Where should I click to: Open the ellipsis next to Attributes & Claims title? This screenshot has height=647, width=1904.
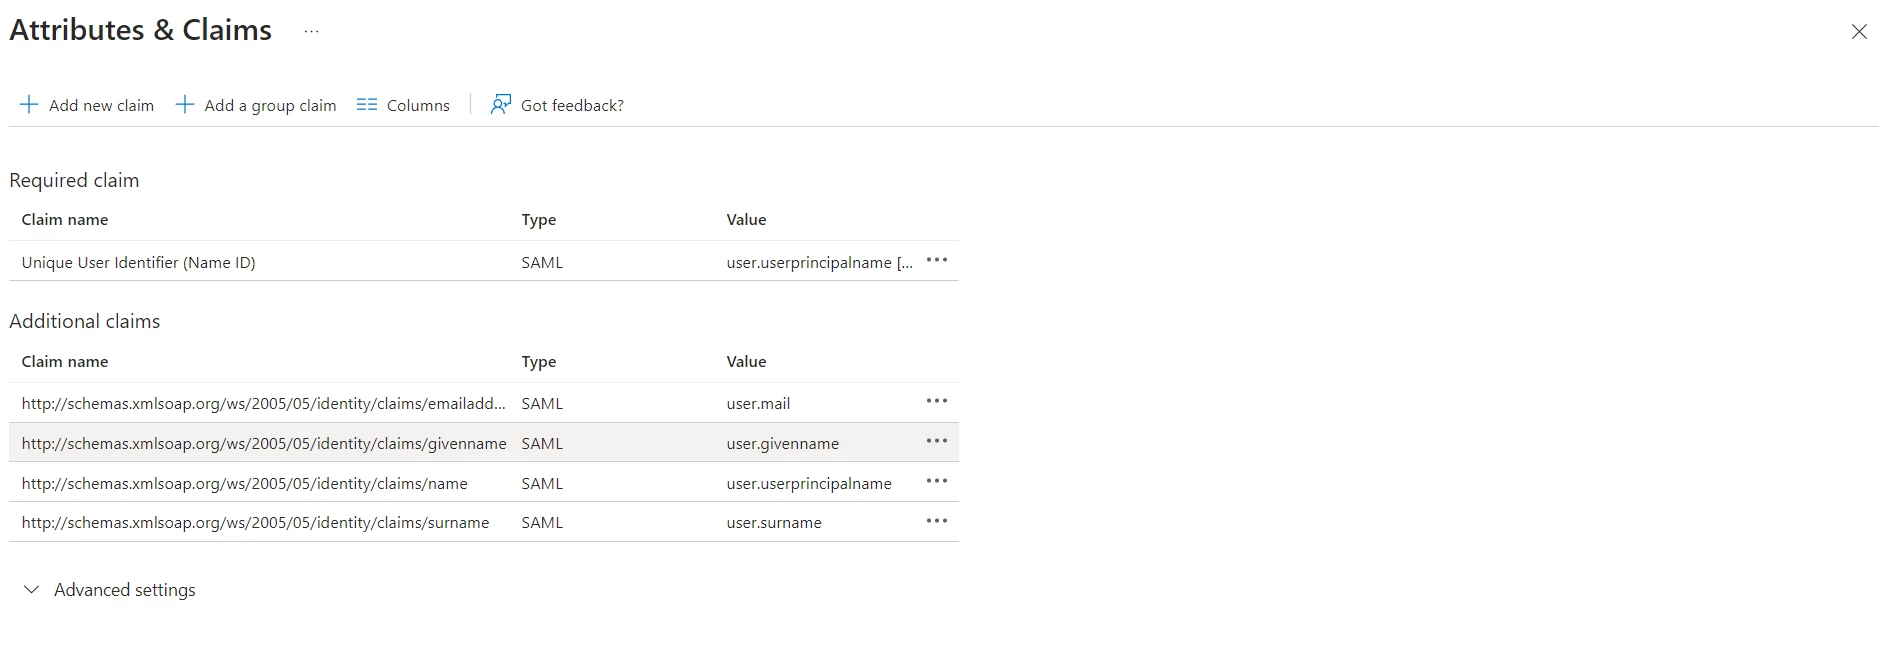tap(312, 32)
